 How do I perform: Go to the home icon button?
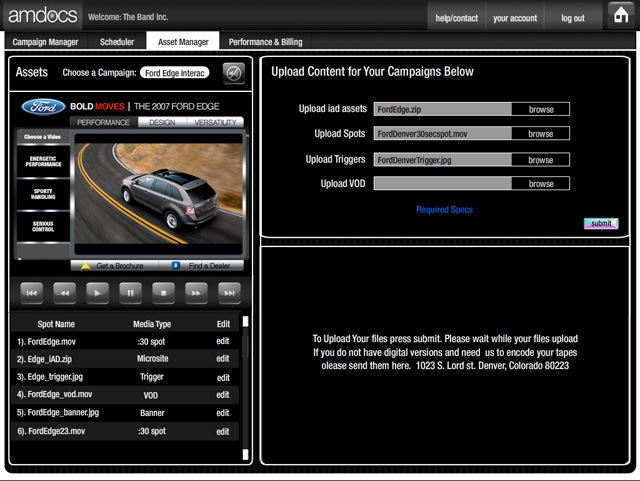coord(621,15)
